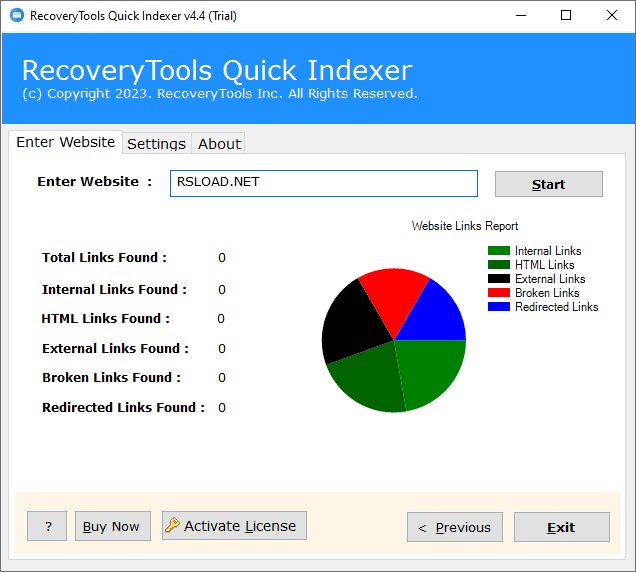The image size is (636, 572).
Task: Click the 'External Links Found :' label
Action: point(115,348)
